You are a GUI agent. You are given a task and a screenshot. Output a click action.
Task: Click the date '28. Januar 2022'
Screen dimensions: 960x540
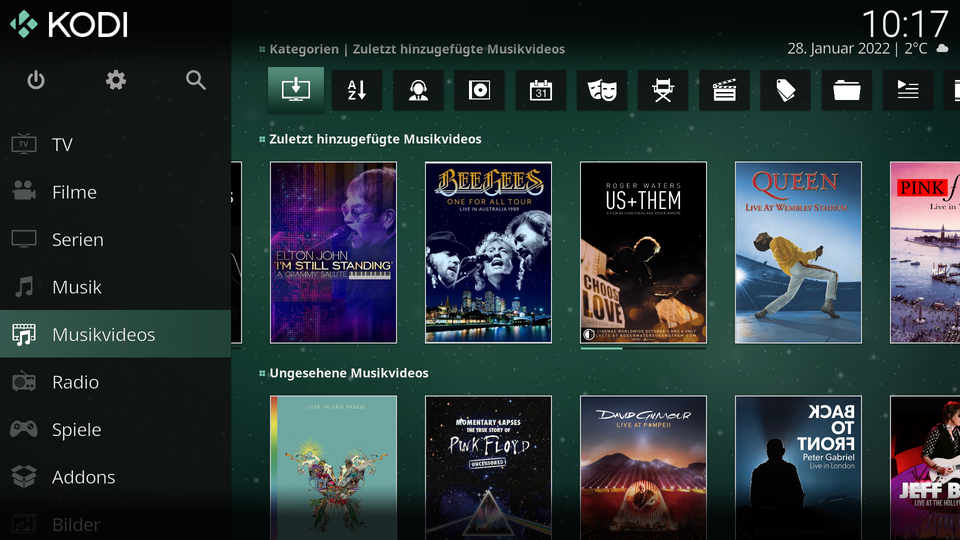pos(838,48)
